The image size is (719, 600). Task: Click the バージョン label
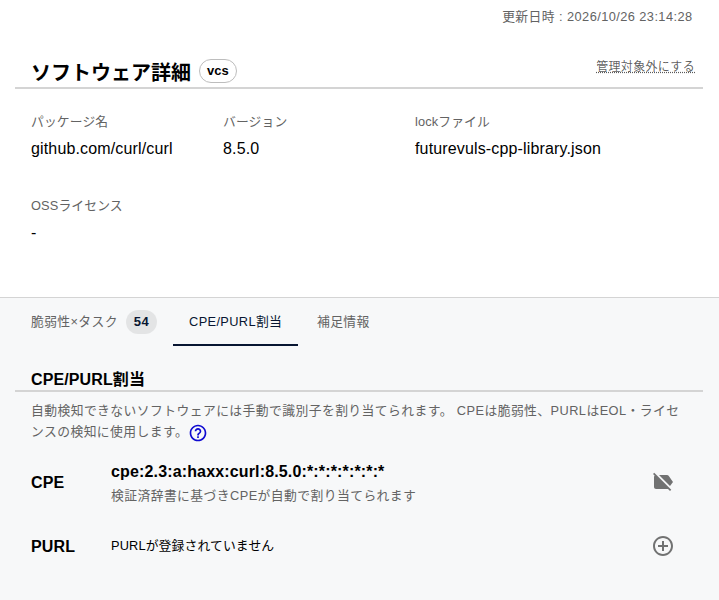[255, 122]
